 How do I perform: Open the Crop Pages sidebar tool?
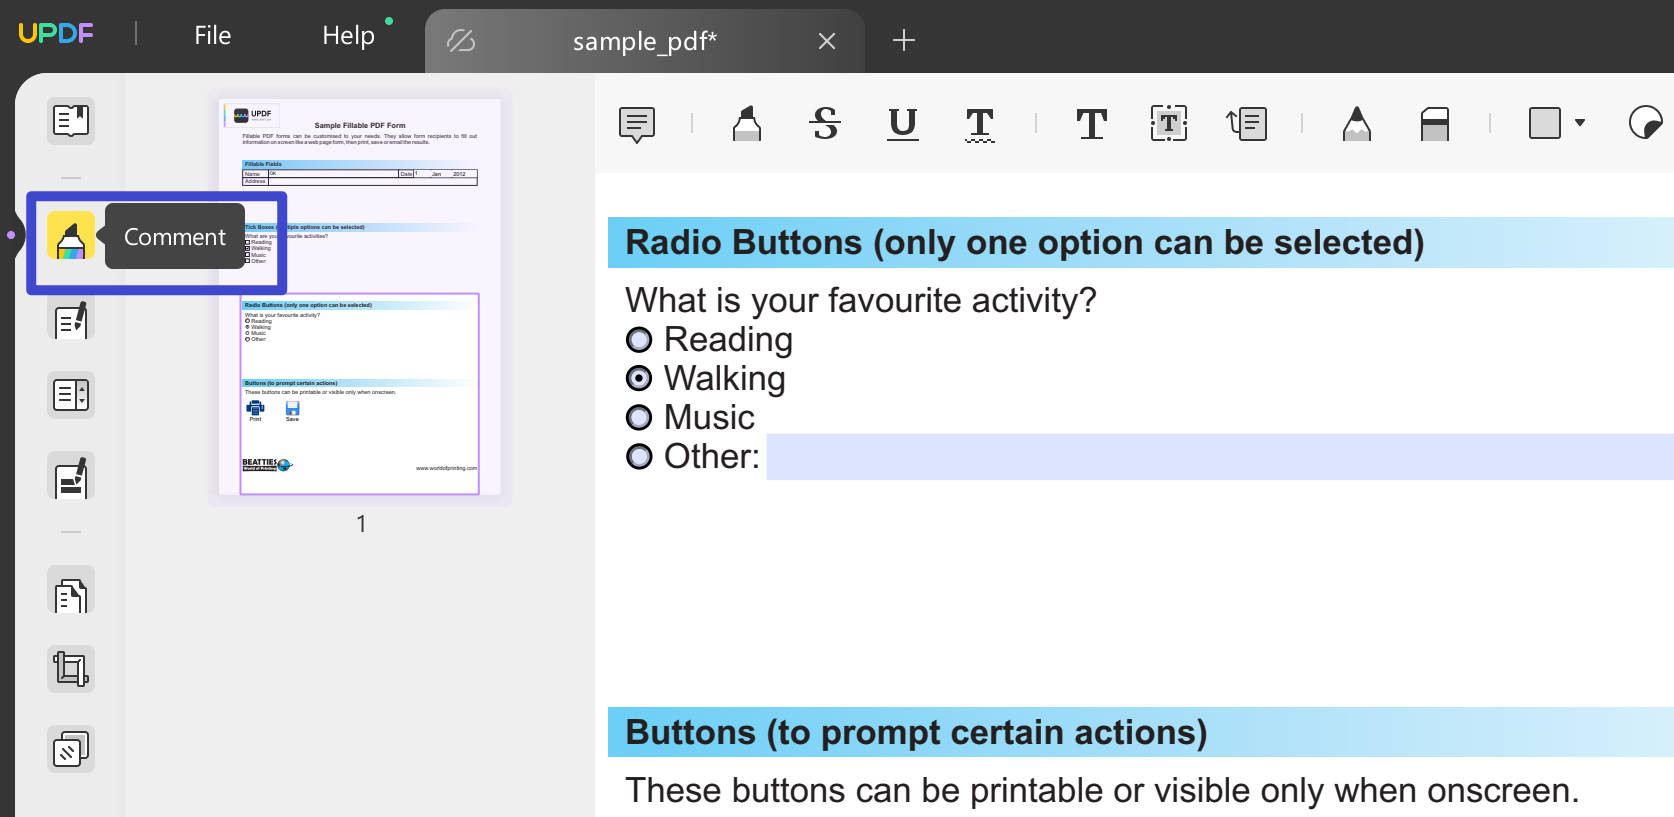[71, 669]
